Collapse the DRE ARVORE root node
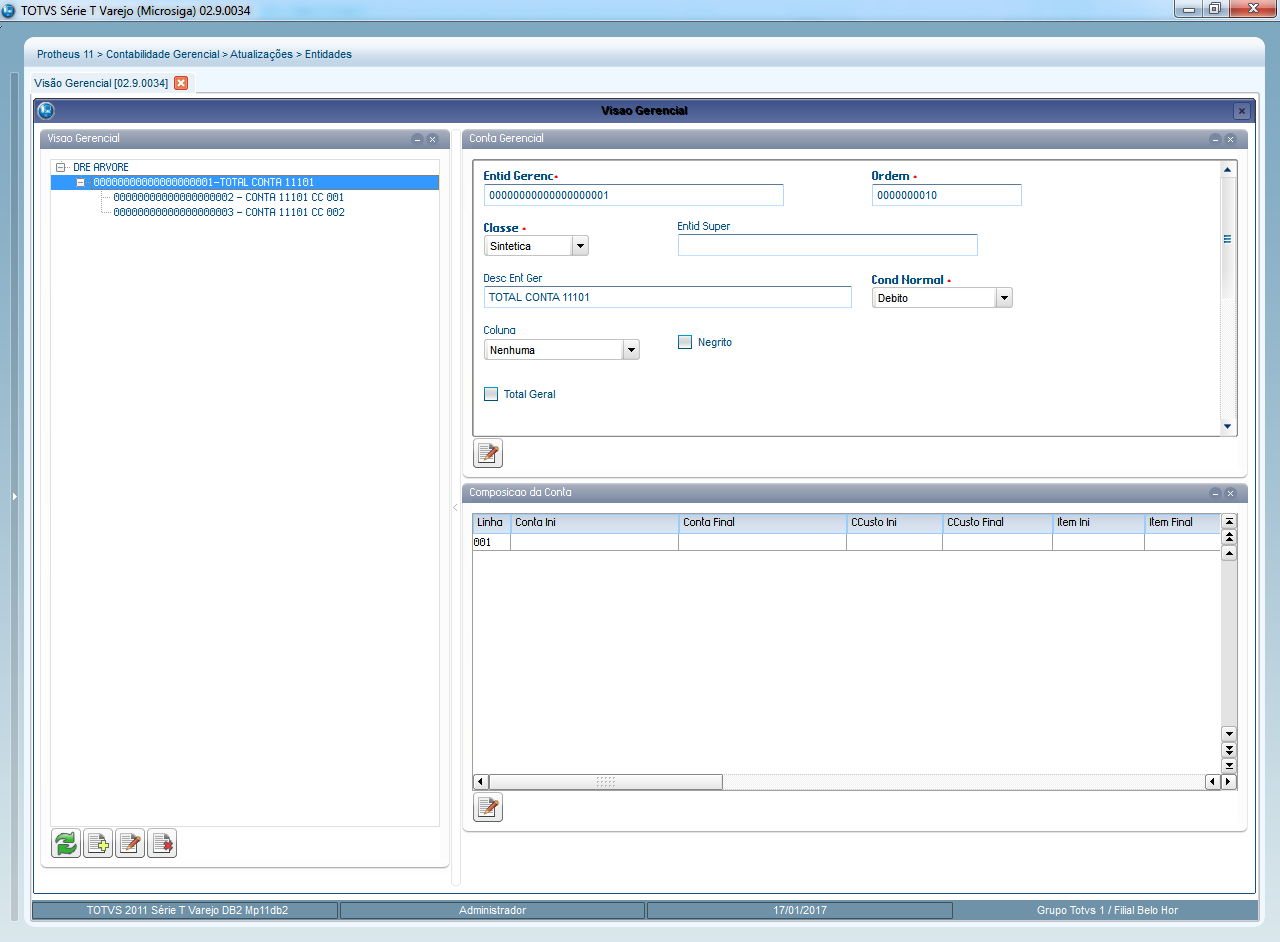 61,168
